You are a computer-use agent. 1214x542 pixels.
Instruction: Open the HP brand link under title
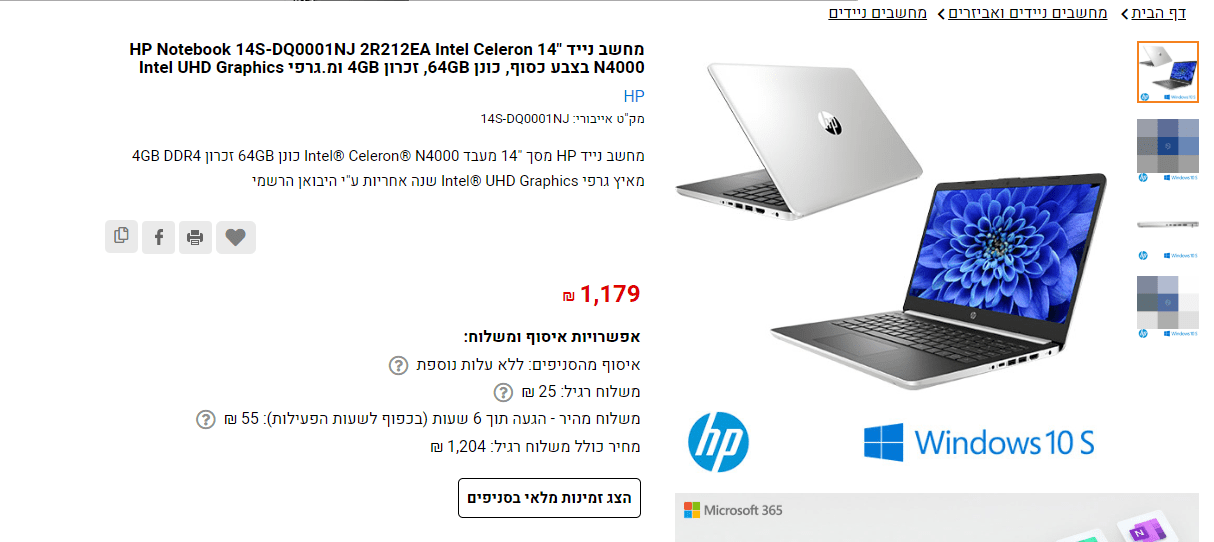click(x=634, y=97)
